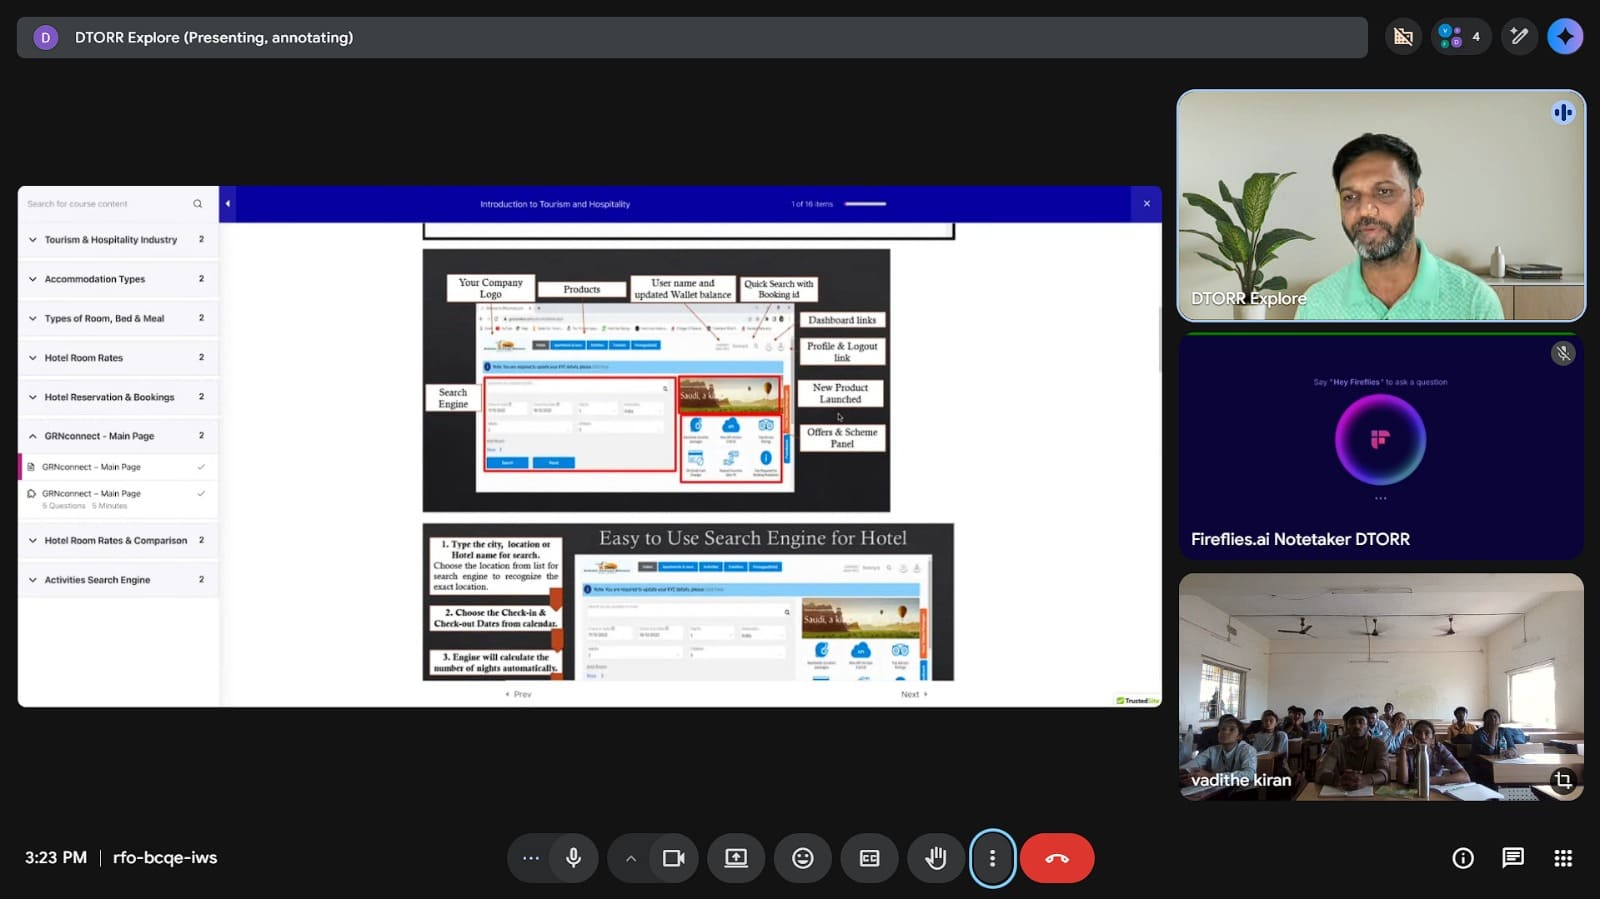The width and height of the screenshot is (1600, 899).
Task: Click the Search for course content field
Action: click(105, 204)
